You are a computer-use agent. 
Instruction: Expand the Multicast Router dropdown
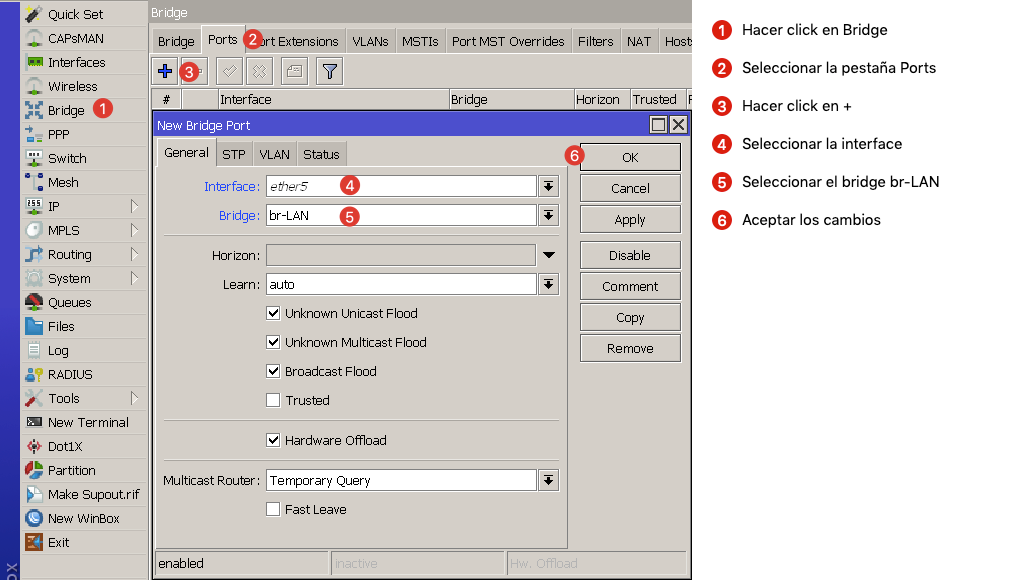pos(548,480)
